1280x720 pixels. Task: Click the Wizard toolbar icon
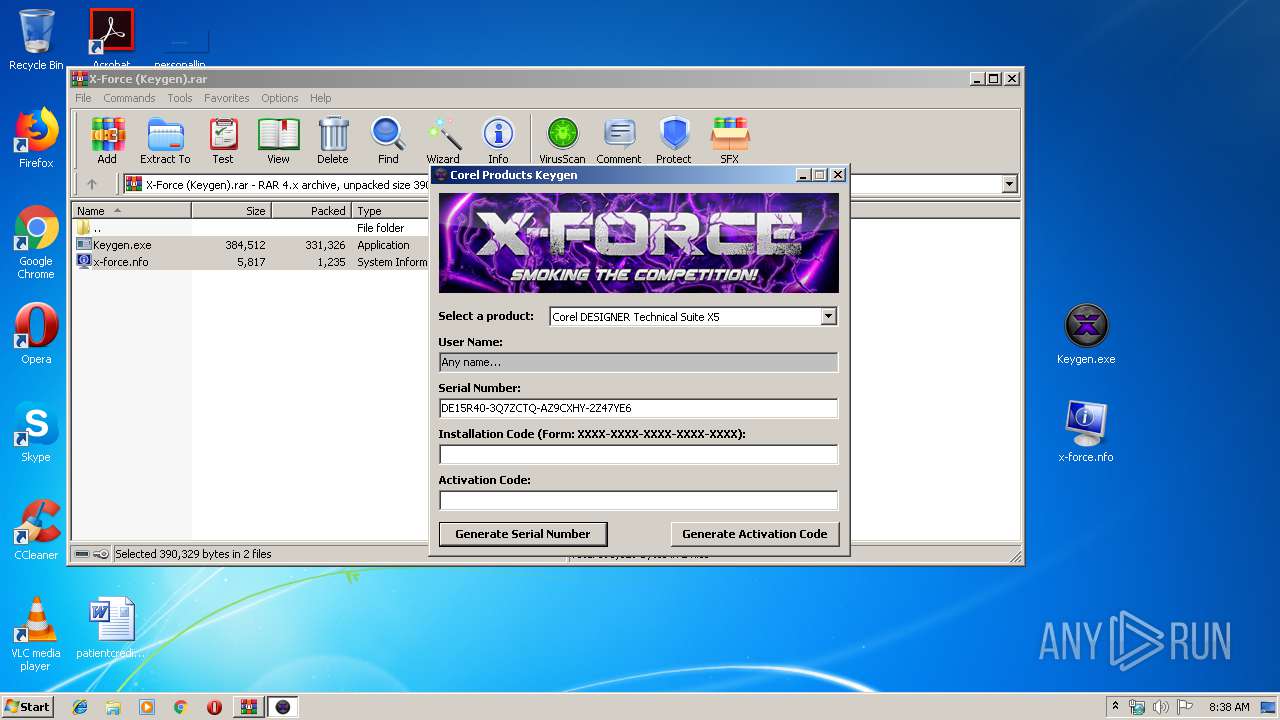click(443, 140)
